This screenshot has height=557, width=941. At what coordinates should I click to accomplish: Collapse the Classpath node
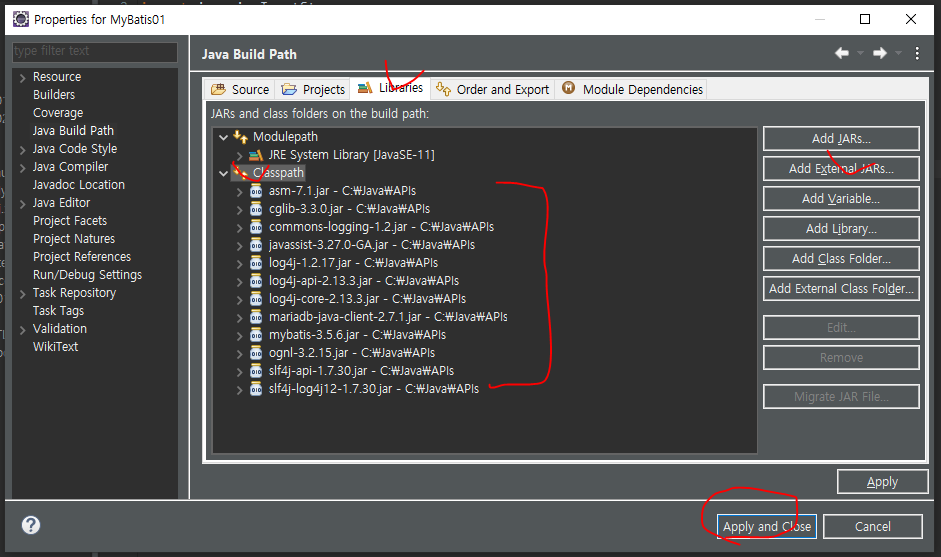[223, 173]
